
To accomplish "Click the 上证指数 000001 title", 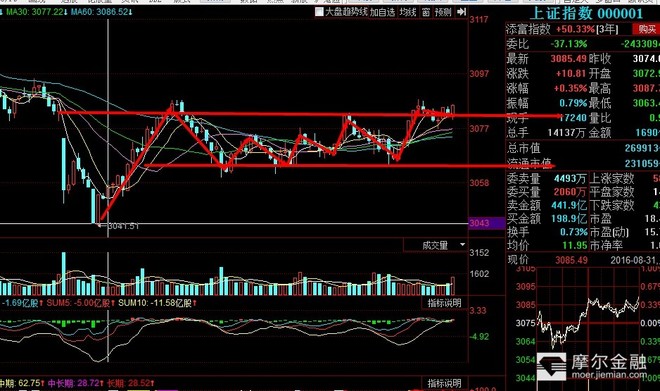I will tap(585, 13).
